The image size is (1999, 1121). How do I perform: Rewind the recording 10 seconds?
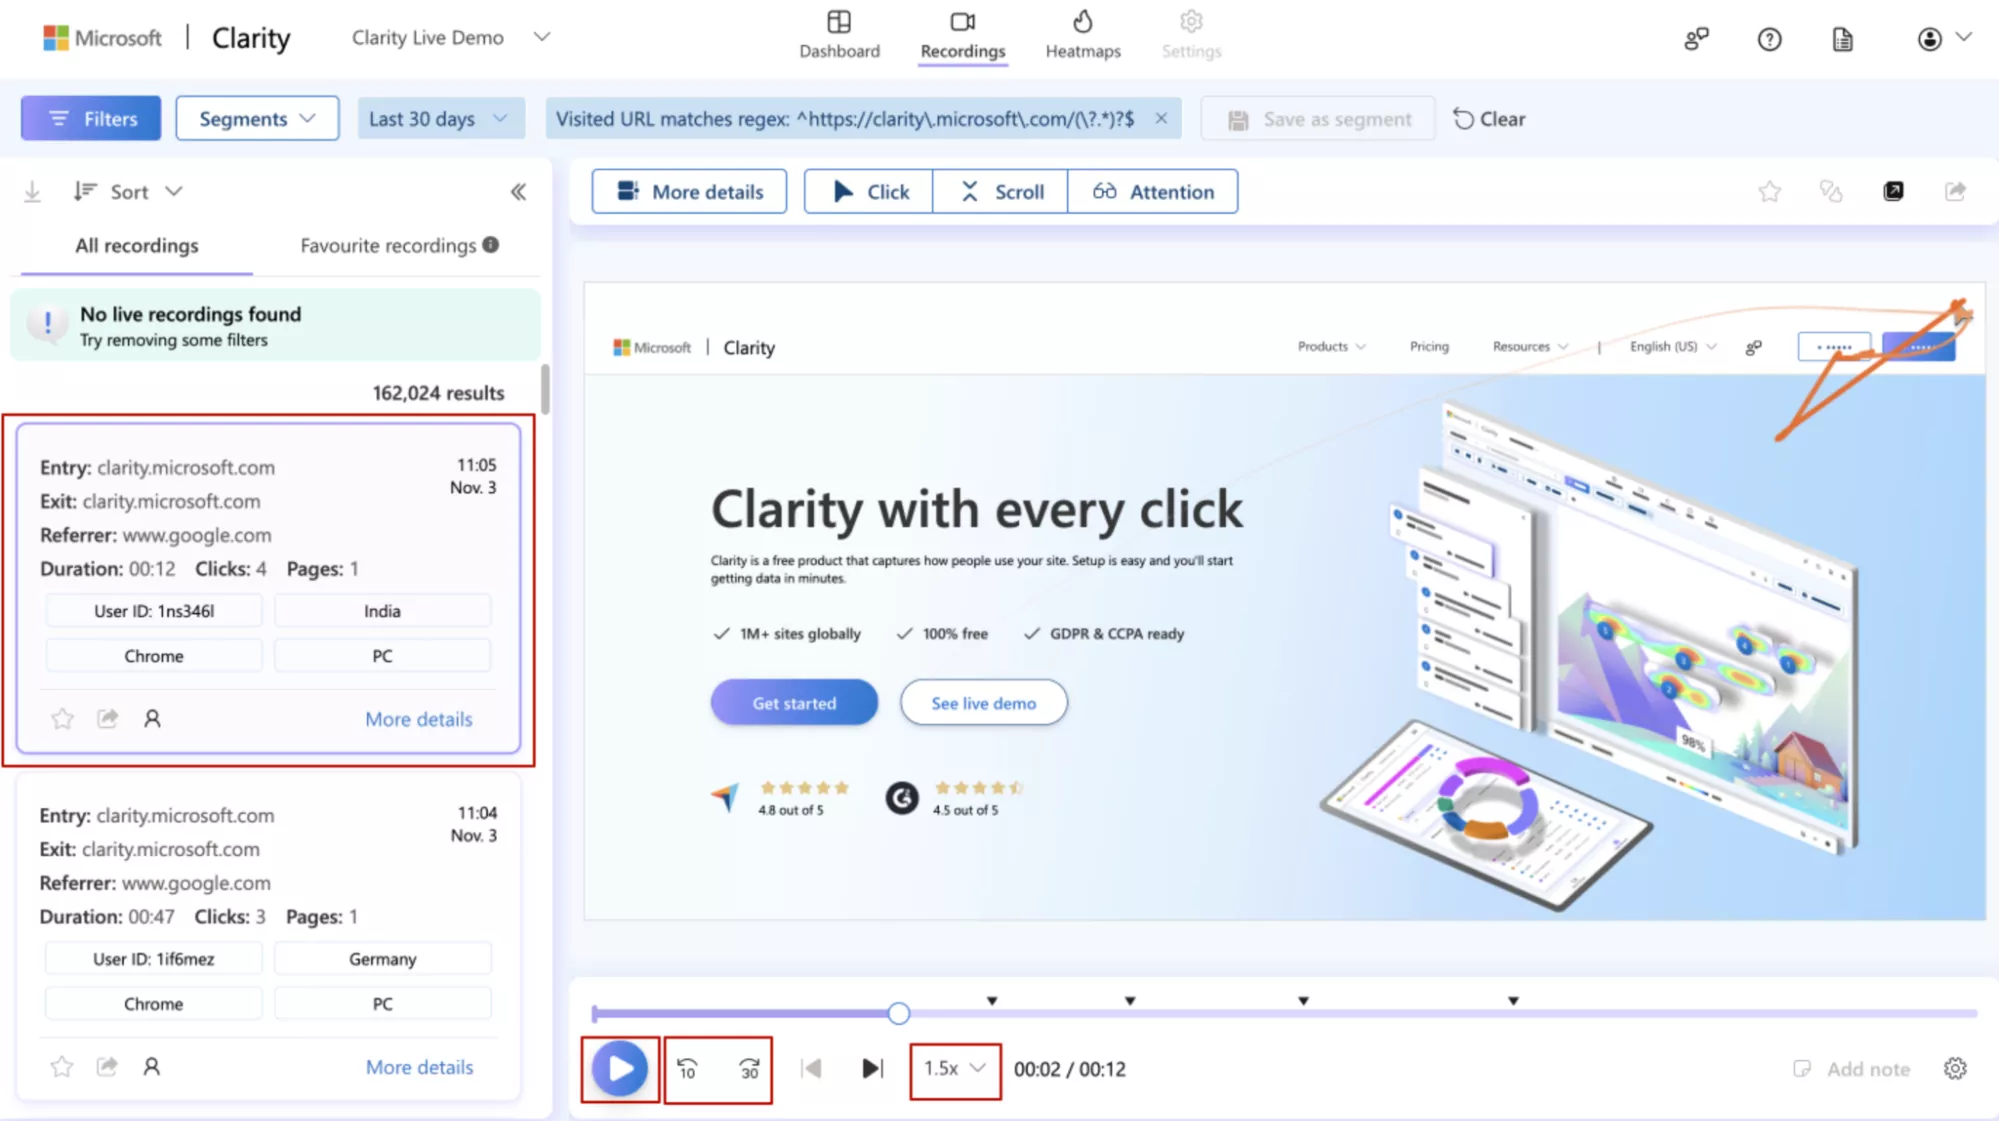coord(687,1069)
